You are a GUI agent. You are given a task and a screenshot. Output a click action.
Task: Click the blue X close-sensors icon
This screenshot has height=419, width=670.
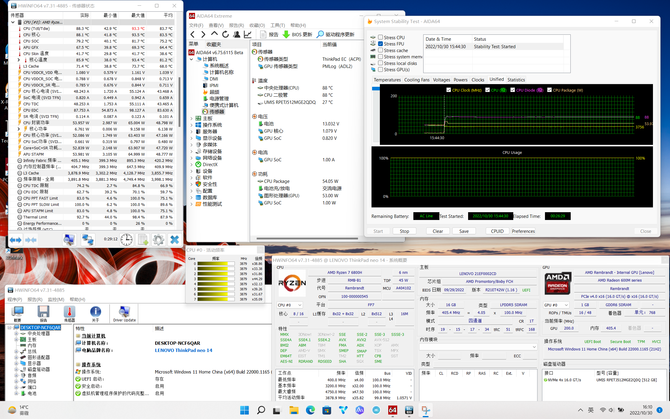(174, 240)
